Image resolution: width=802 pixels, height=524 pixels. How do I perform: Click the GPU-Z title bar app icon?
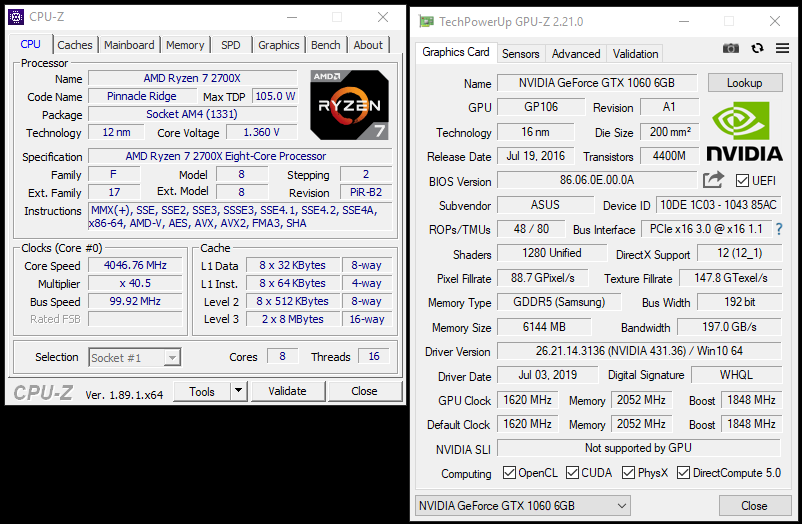click(426, 21)
